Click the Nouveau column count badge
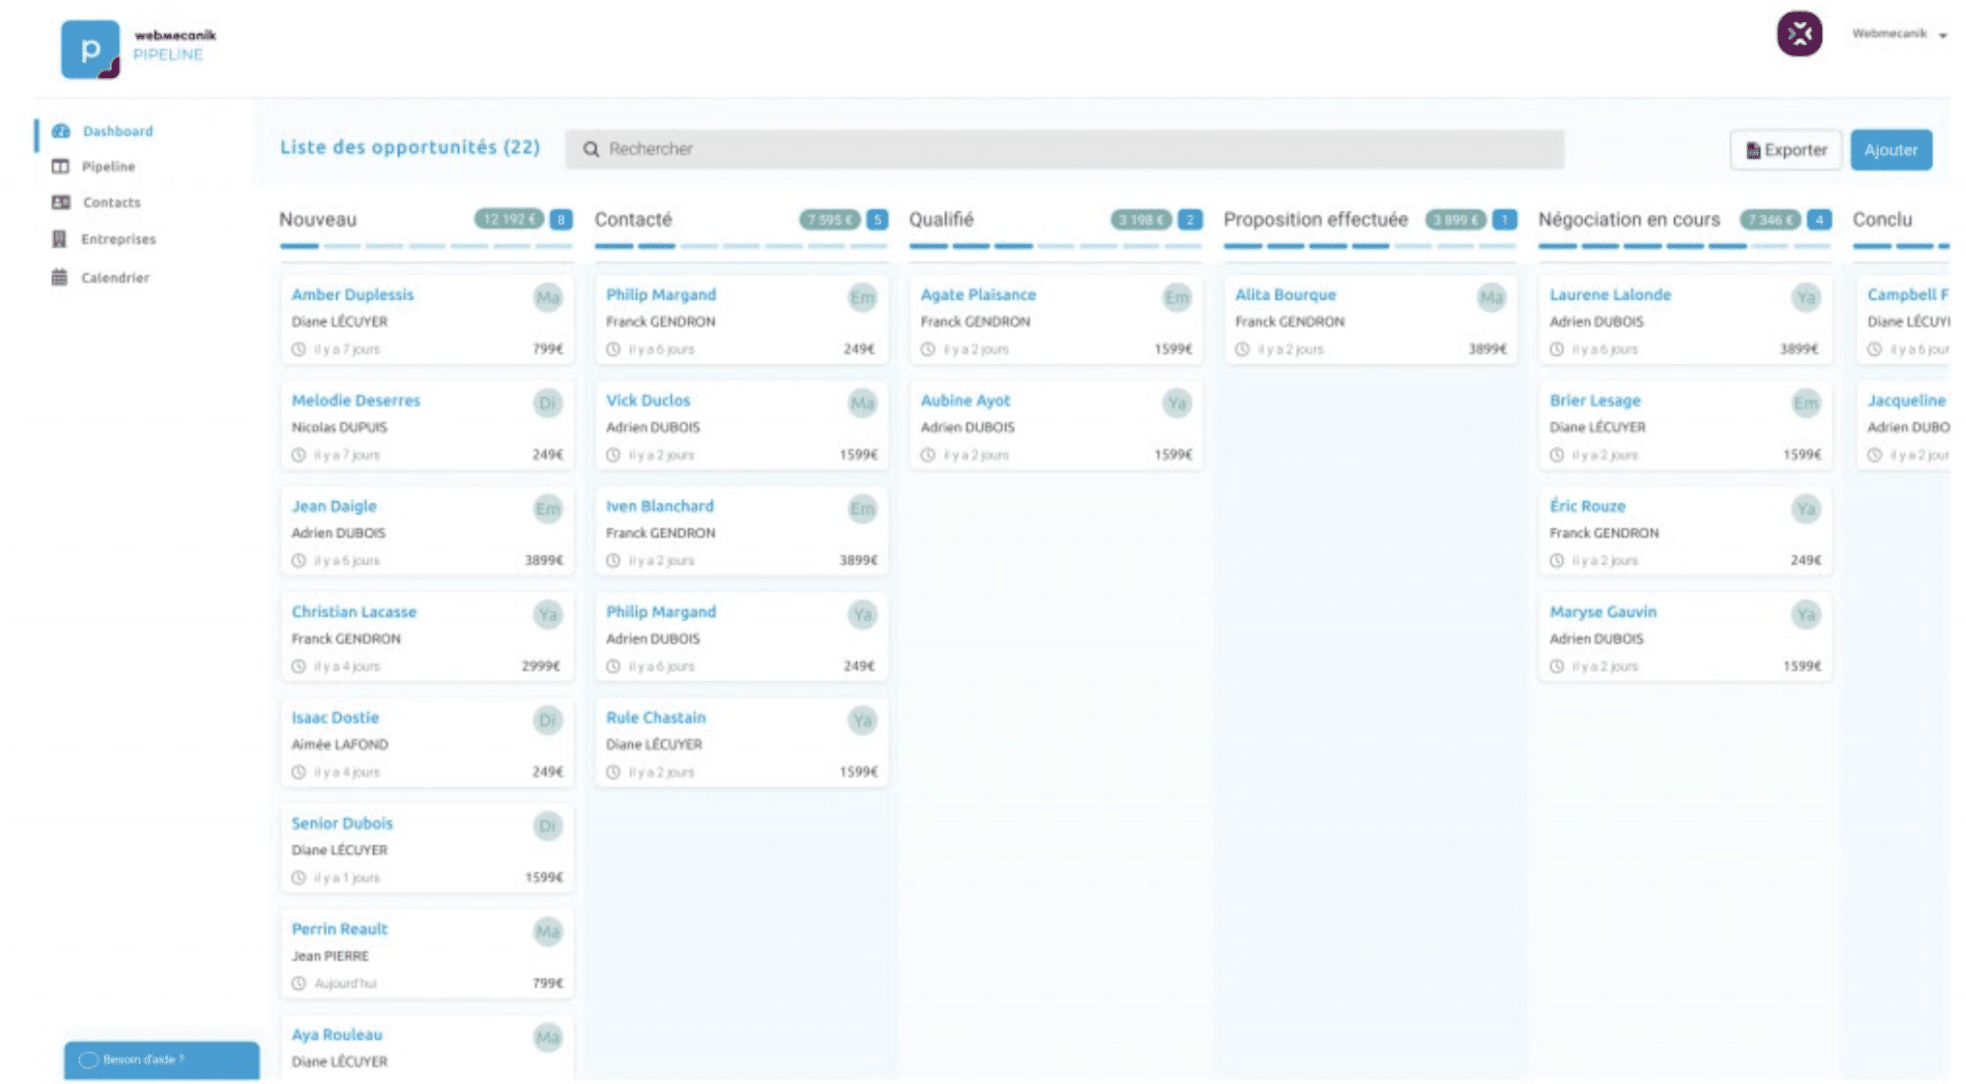This screenshot has height=1084, width=1966. click(x=561, y=219)
